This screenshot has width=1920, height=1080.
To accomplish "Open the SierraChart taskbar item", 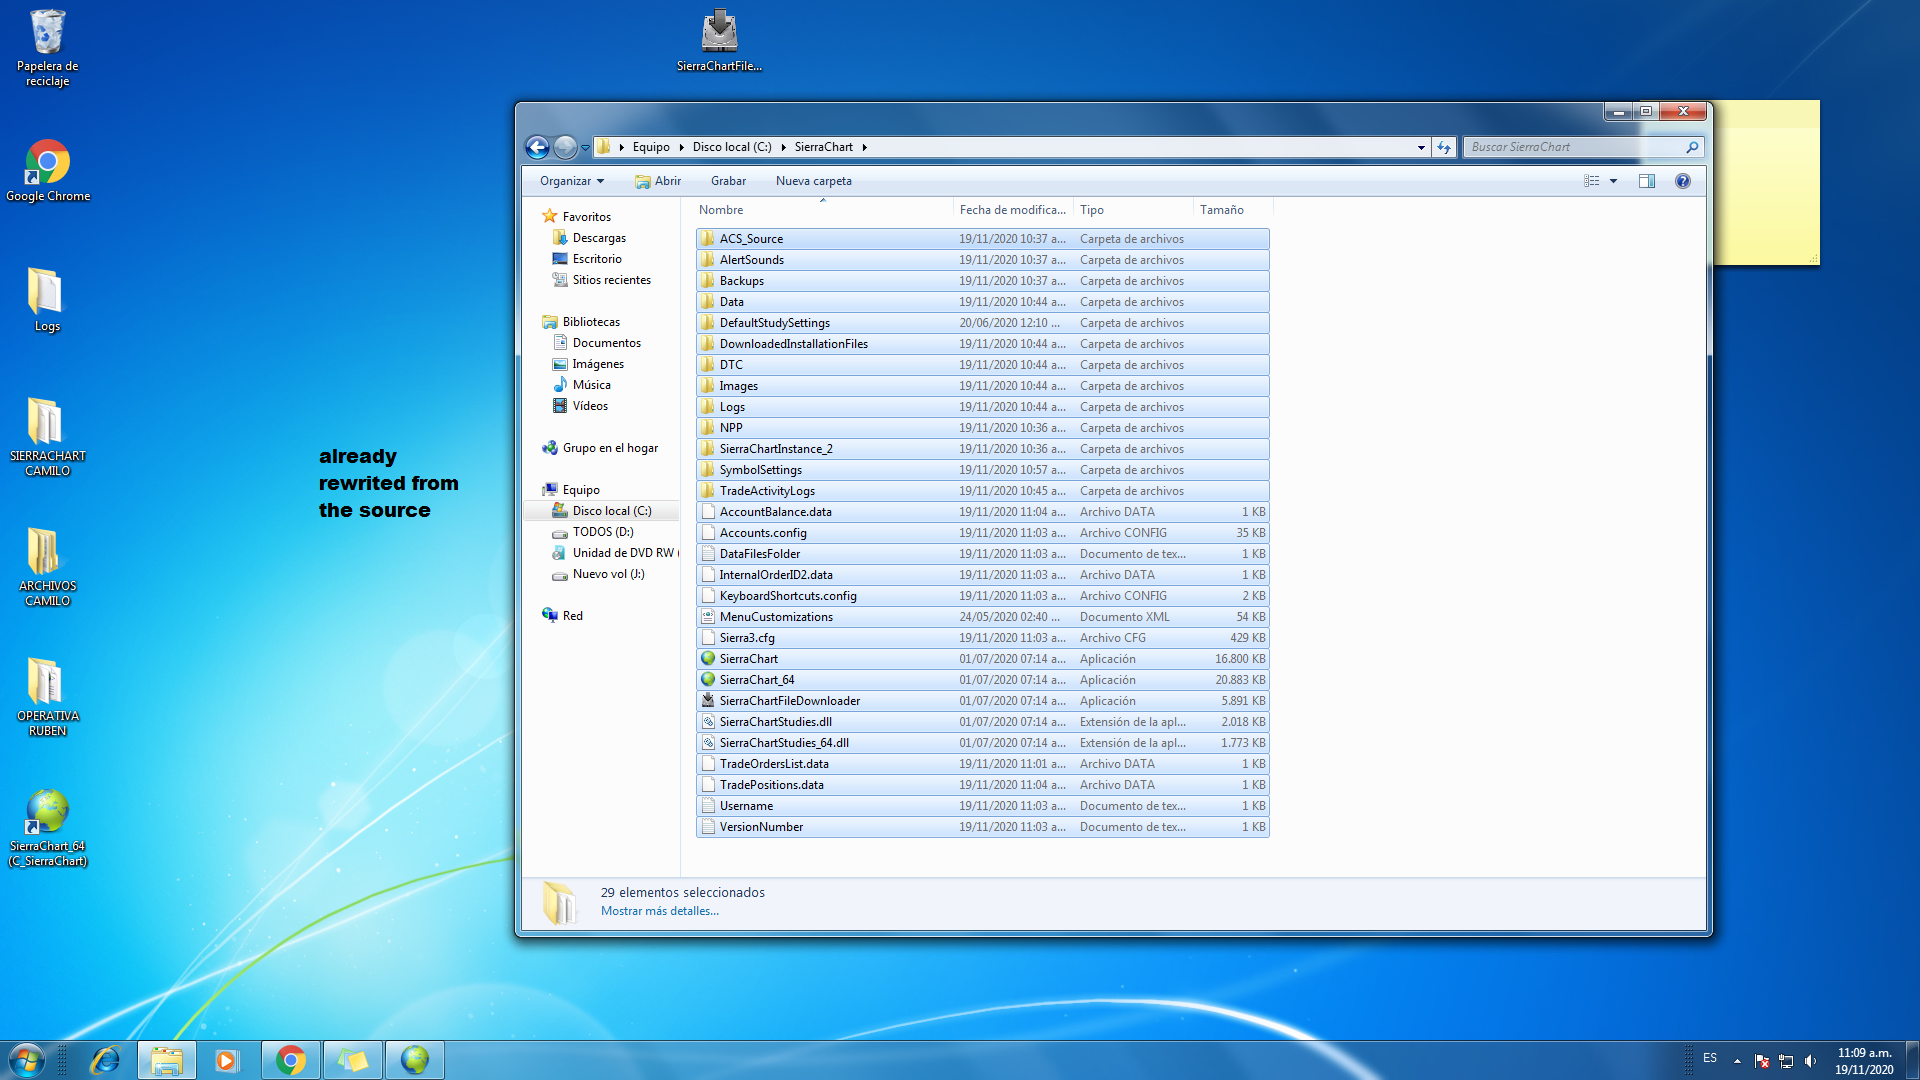I will [x=415, y=1060].
